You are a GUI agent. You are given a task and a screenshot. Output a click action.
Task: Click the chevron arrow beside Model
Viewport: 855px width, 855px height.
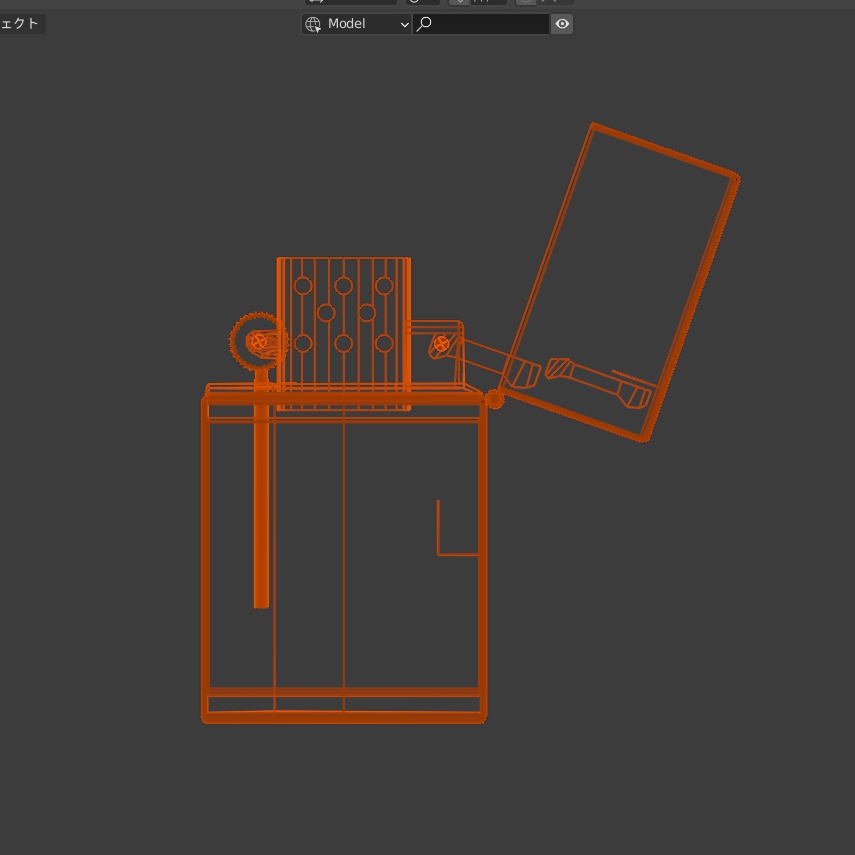[x=404, y=24]
